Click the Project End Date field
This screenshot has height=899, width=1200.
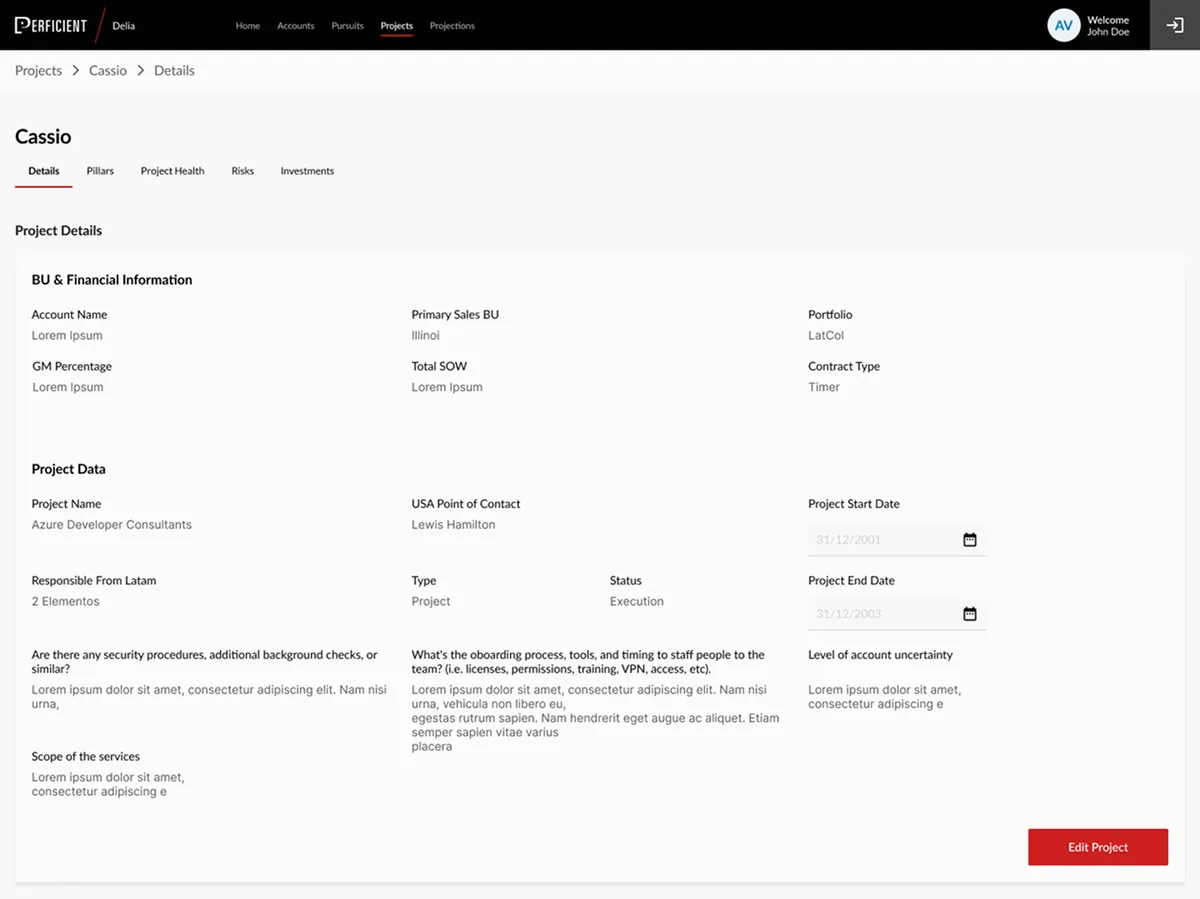pos(897,614)
